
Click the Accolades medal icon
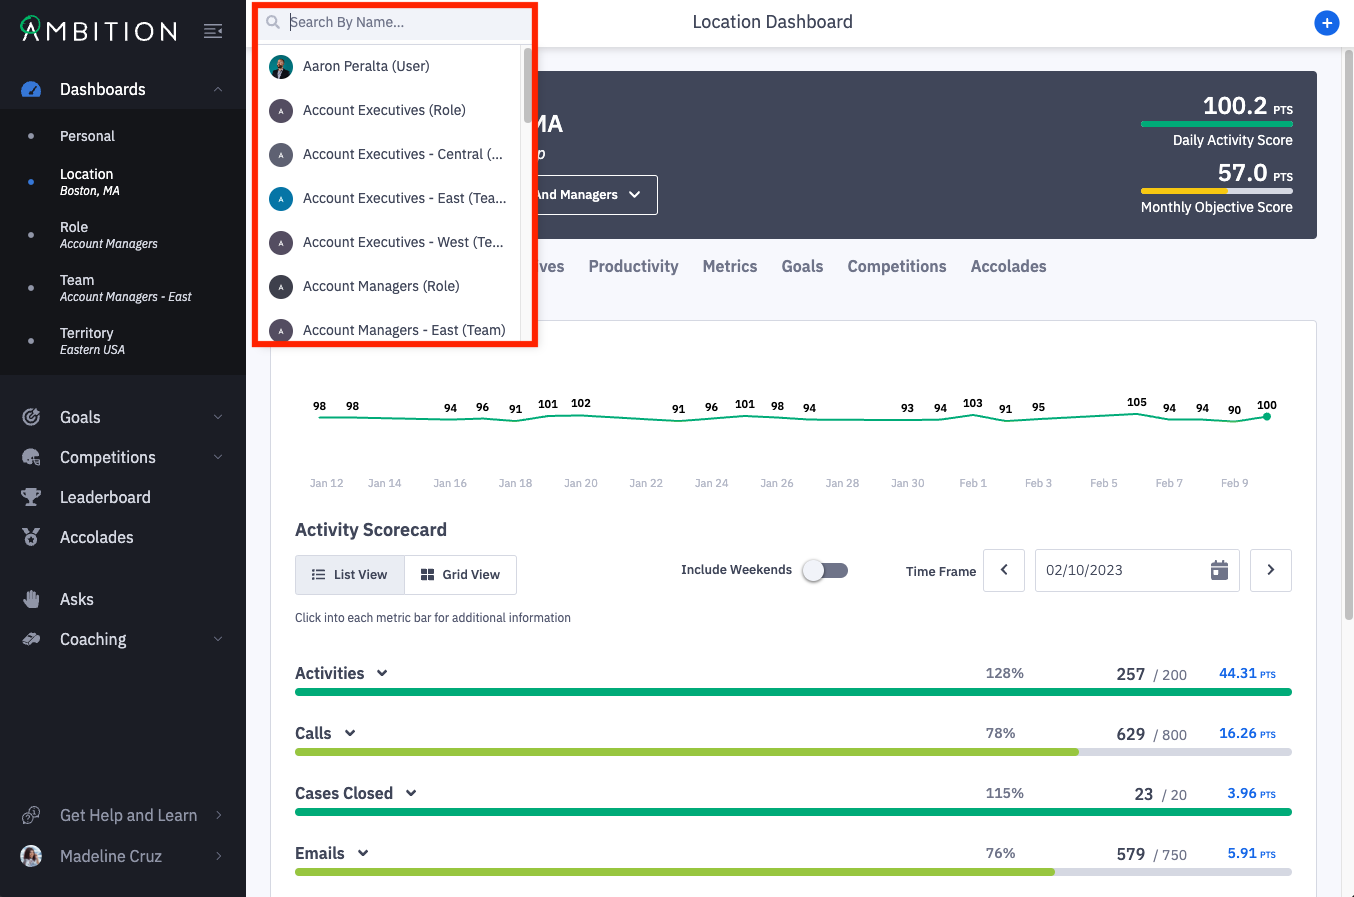(x=31, y=537)
